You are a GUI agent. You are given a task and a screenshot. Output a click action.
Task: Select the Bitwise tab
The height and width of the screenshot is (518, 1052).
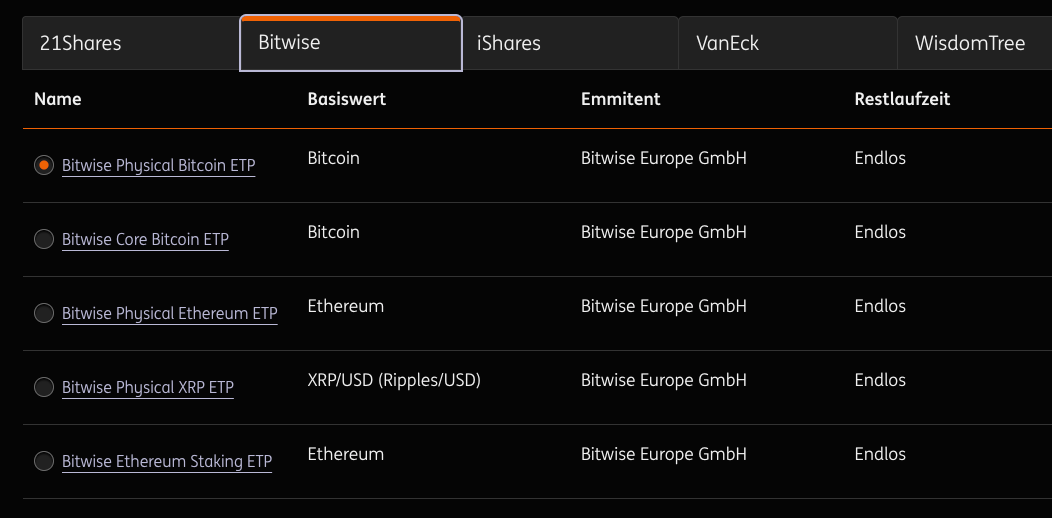(350, 43)
